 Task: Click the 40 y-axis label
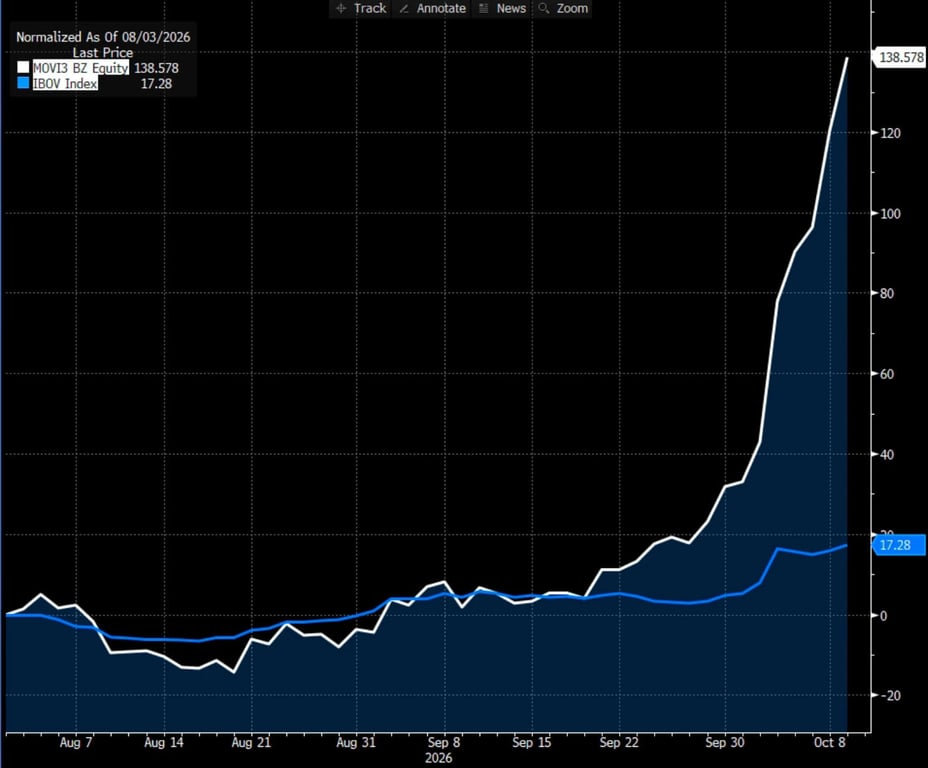click(x=887, y=454)
